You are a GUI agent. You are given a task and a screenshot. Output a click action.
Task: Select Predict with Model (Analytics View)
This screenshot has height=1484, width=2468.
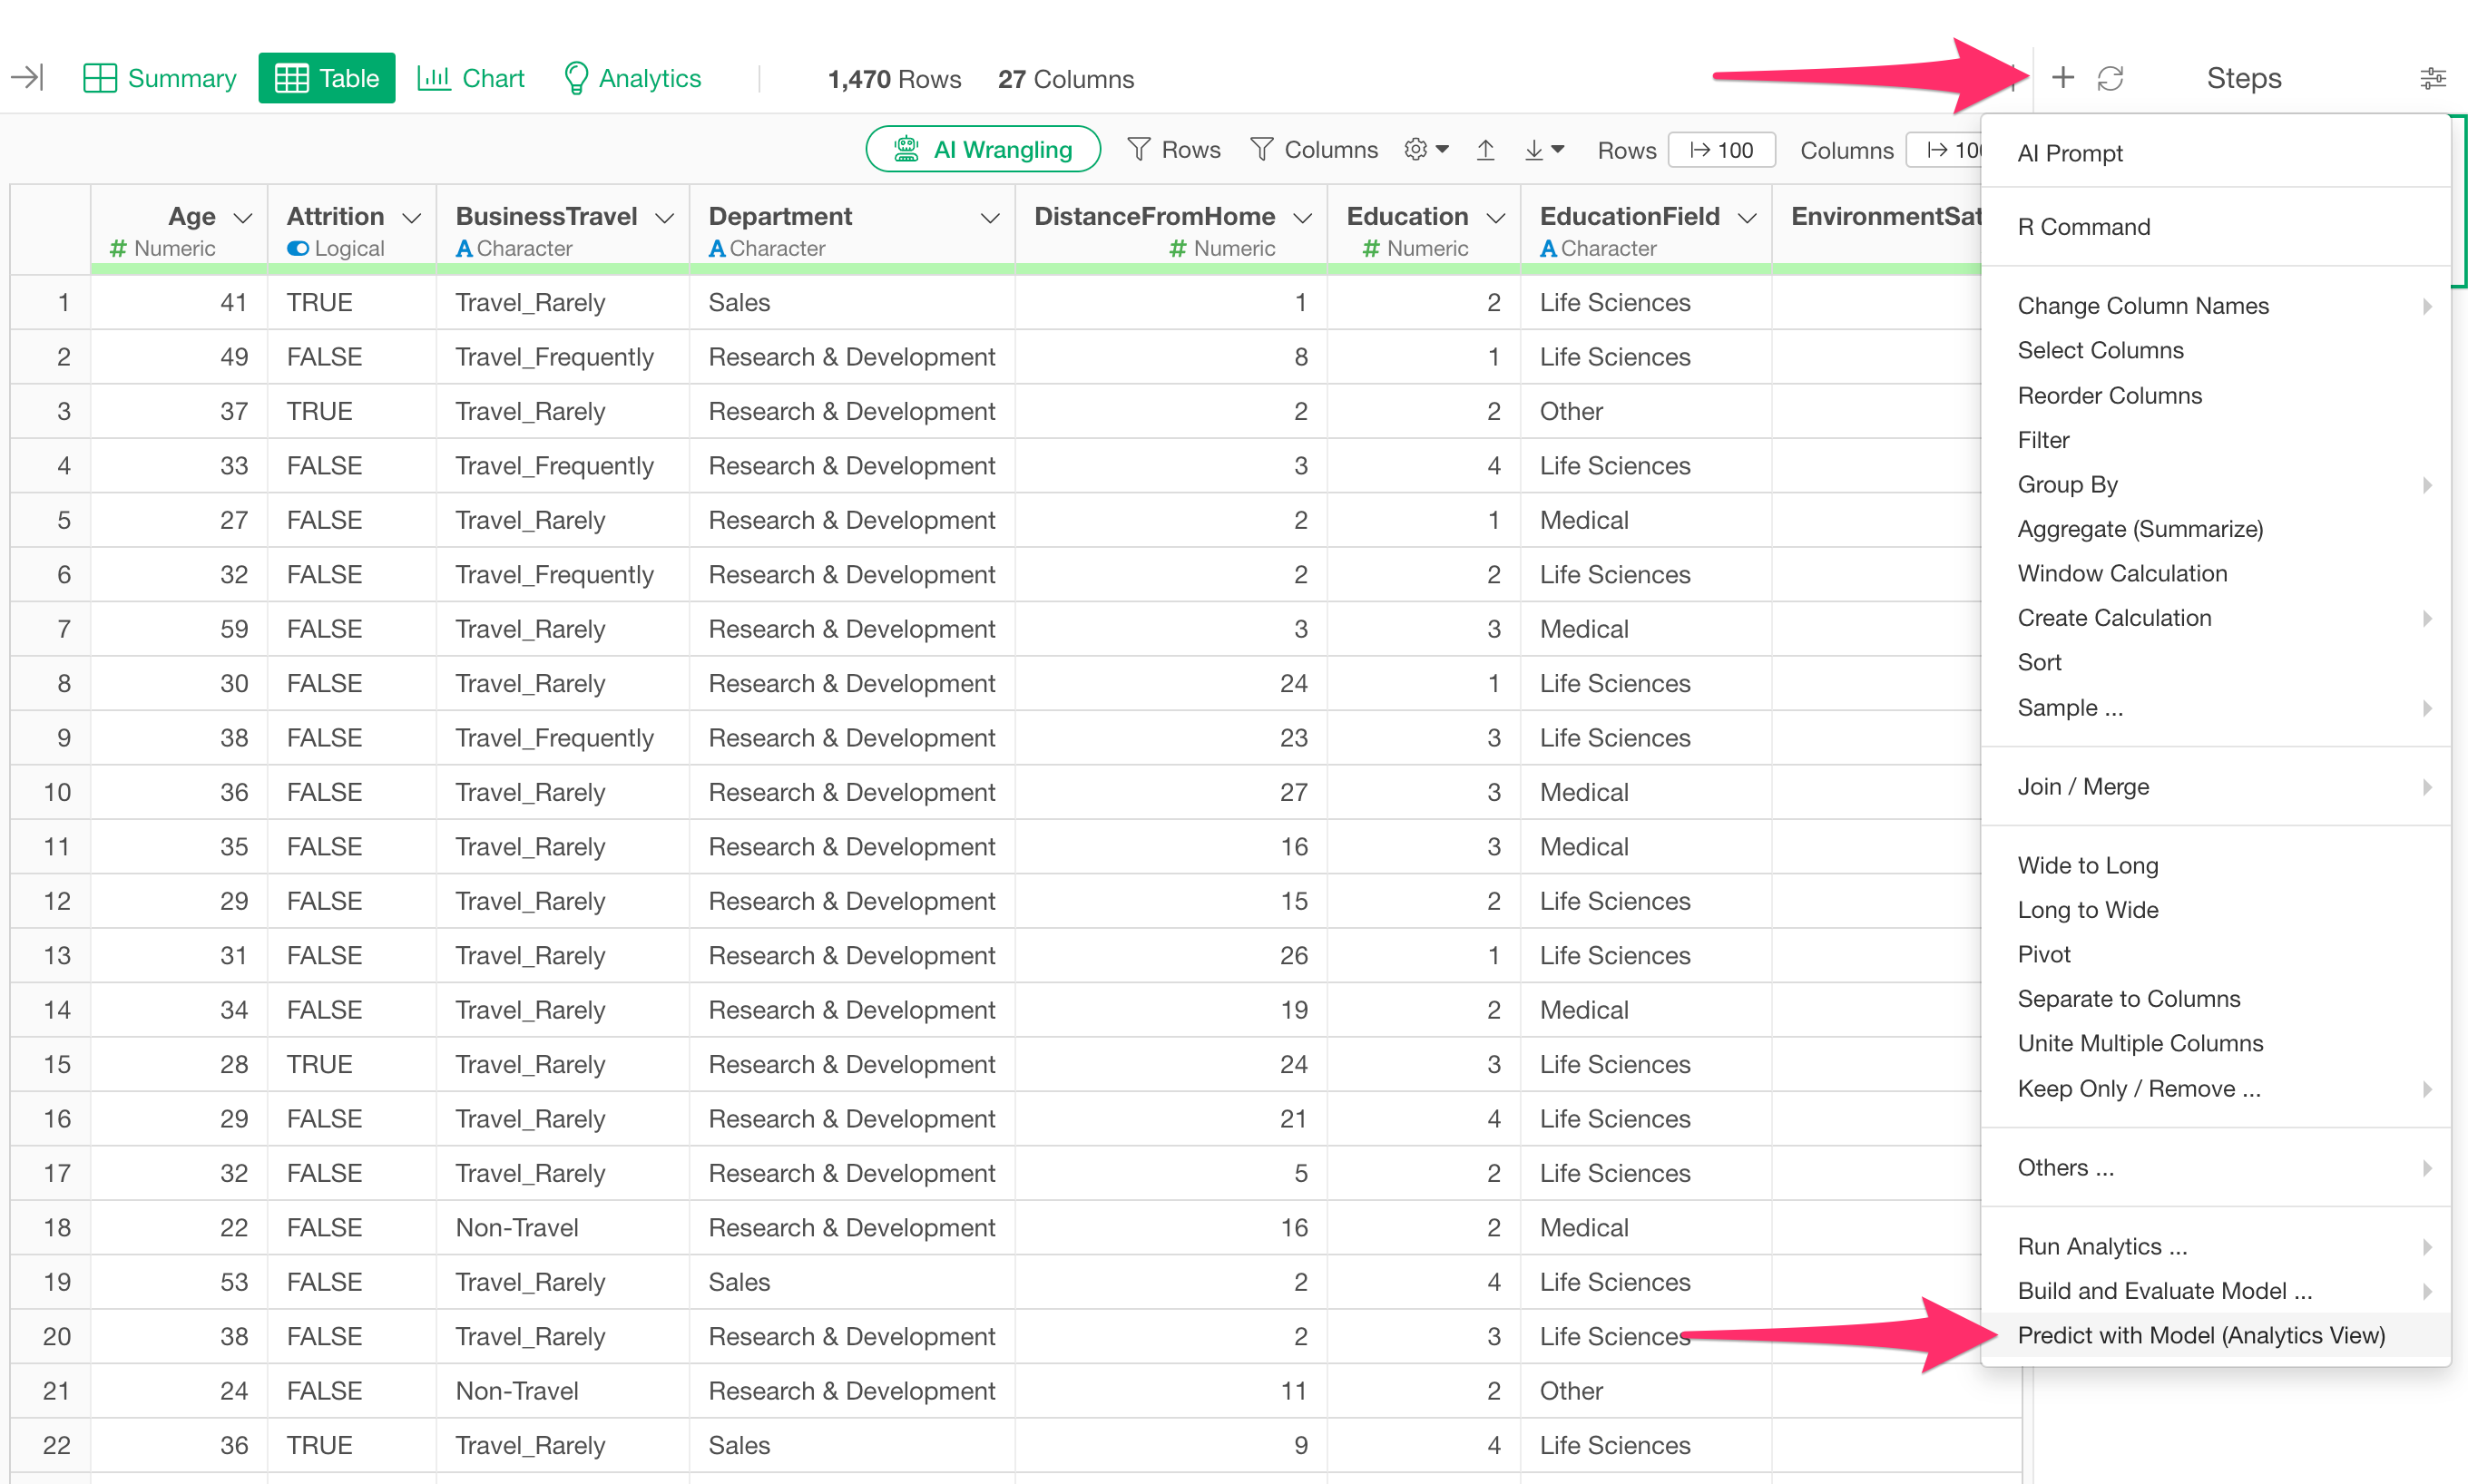[2200, 1335]
